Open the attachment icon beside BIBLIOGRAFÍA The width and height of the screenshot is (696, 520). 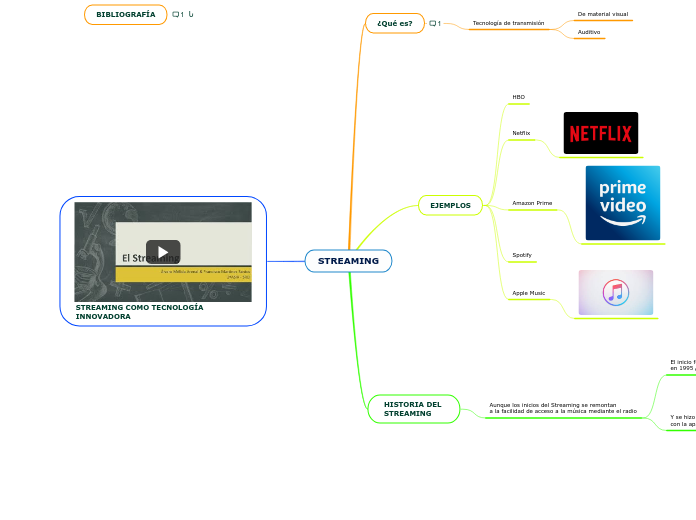pyautogui.click(x=191, y=15)
